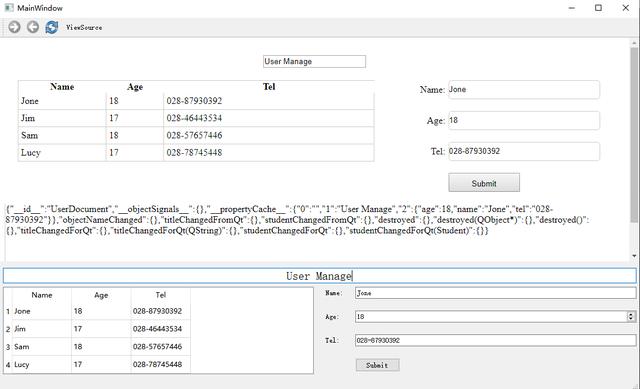Click the web view vertical scrollbar thumb
The width and height of the screenshot is (640, 389).
pos(634,135)
